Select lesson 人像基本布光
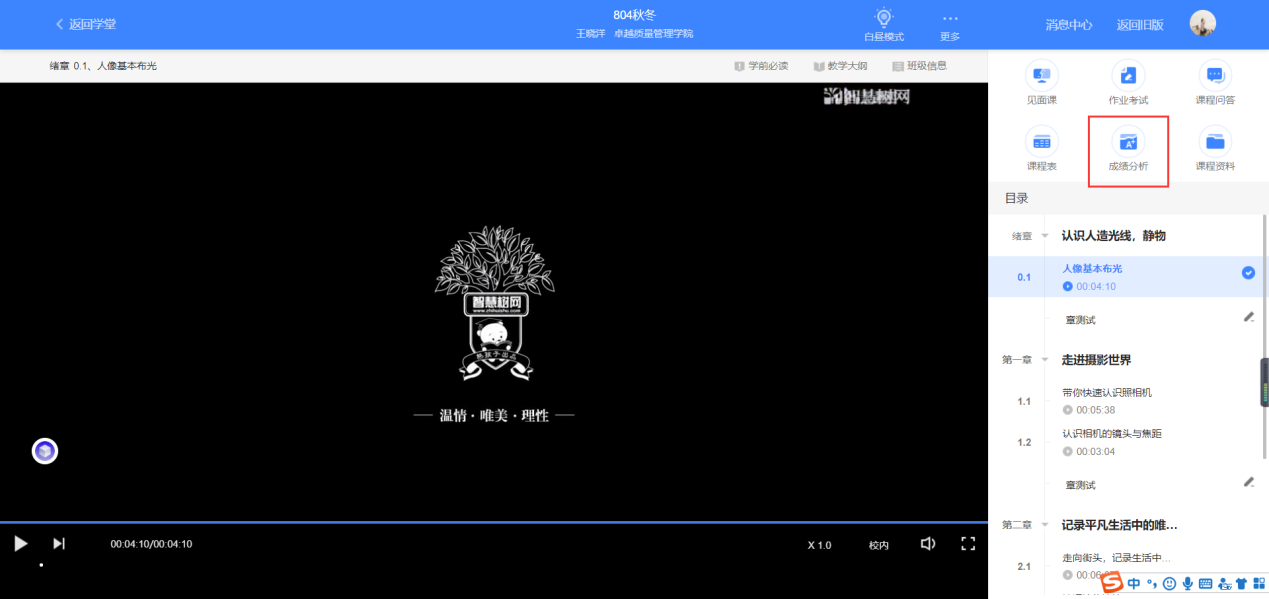 tap(1092, 269)
